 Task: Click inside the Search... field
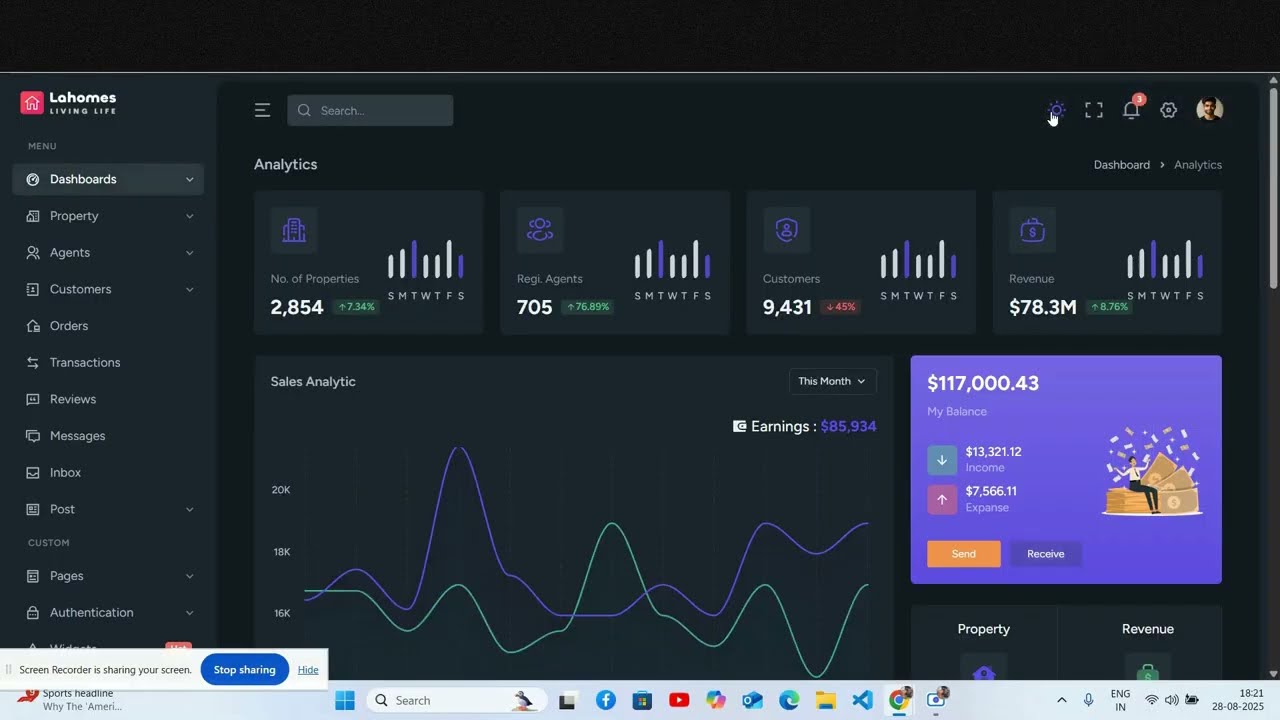(370, 110)
